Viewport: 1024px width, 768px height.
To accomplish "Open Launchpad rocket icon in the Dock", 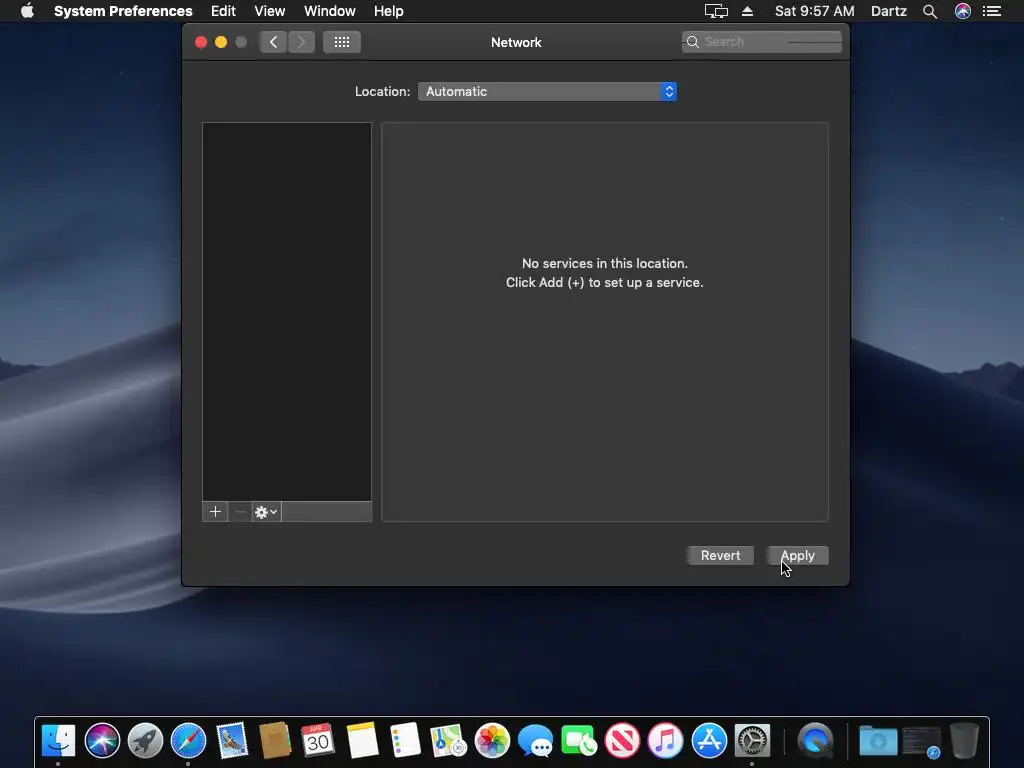I will [x=145, y=741].
